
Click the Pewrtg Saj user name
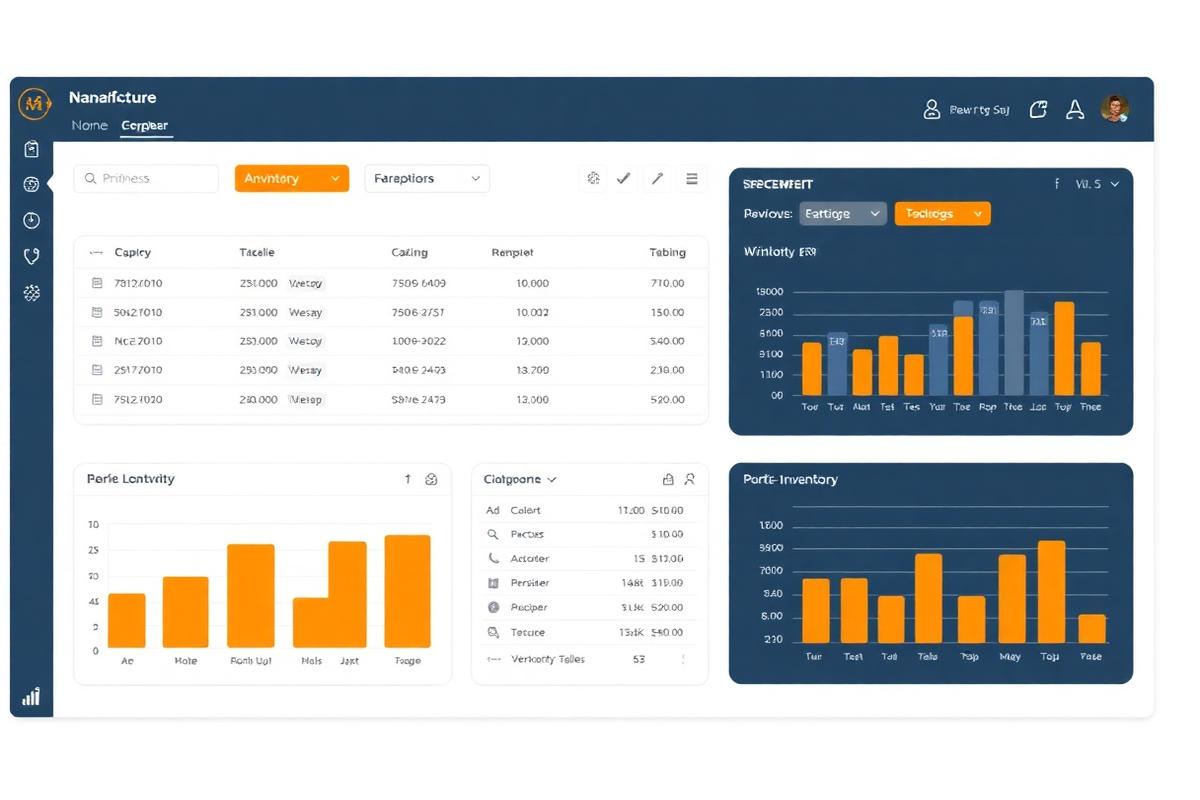point(979,110)
